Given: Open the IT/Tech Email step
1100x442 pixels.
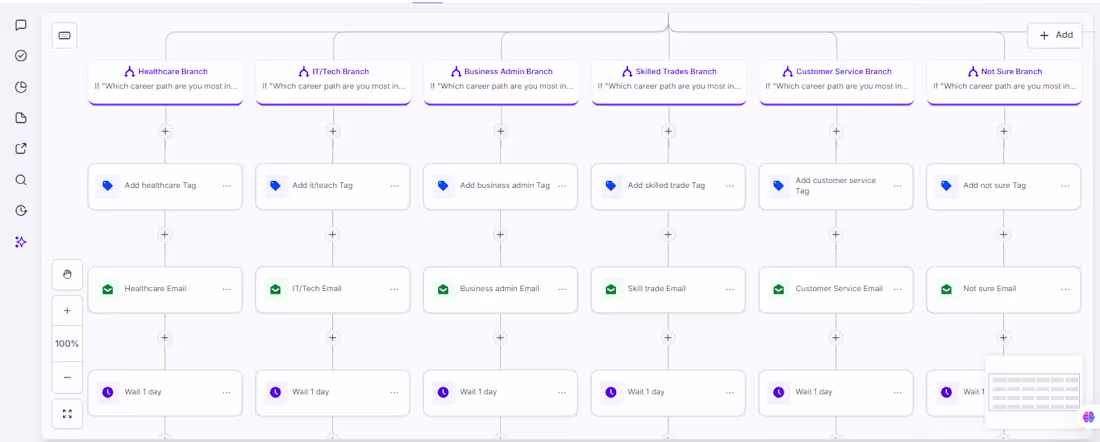Looking at the screenshot, I should click(333, 289).
